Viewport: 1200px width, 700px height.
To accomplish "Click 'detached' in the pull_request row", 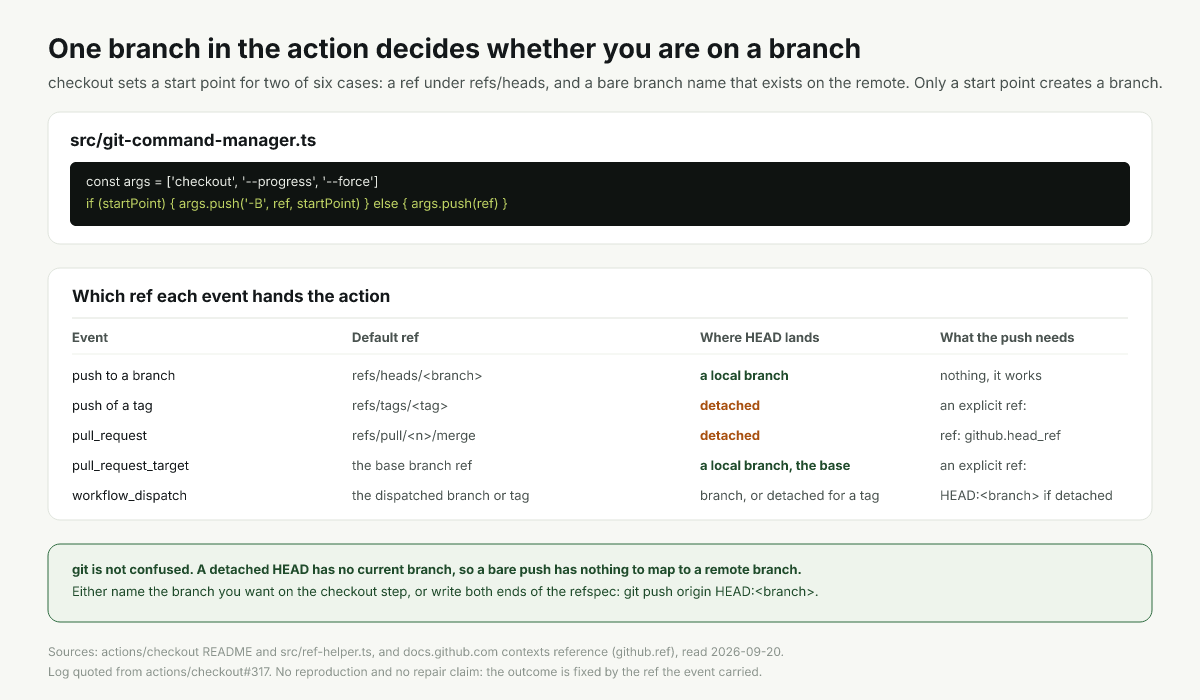I will pos(730,435).
